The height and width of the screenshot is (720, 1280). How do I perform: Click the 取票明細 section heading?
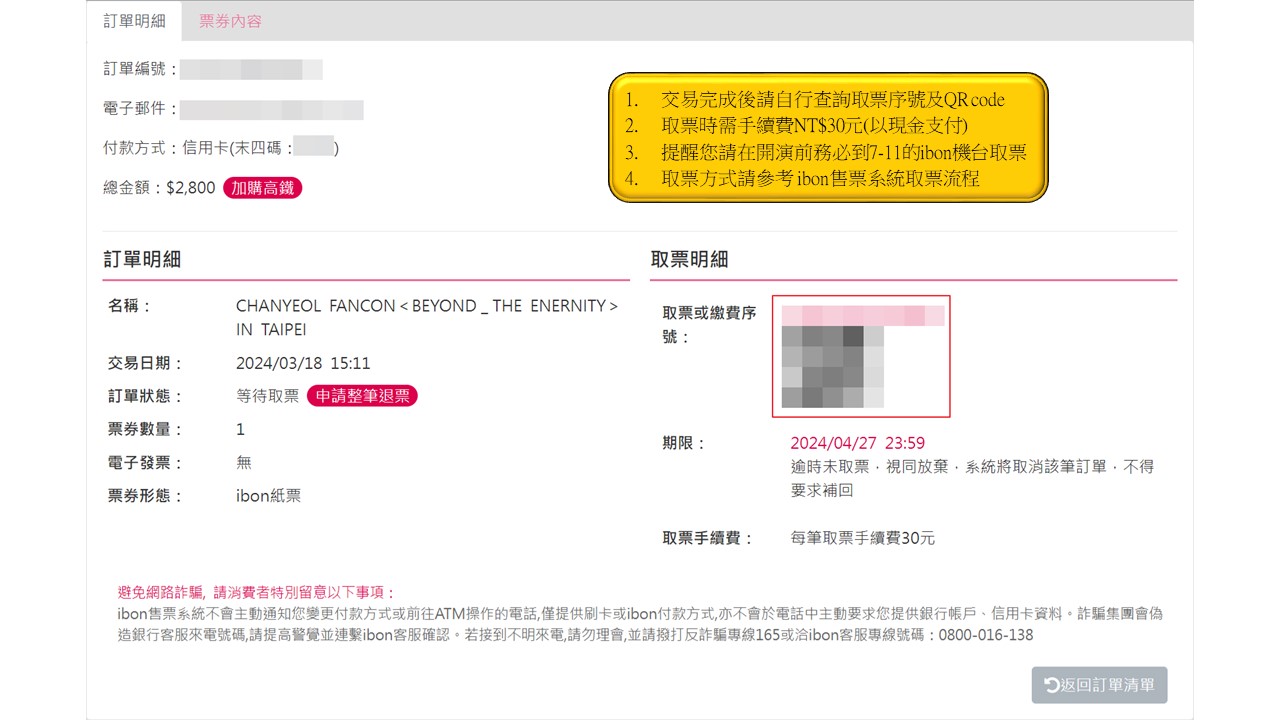click(689, 259)
